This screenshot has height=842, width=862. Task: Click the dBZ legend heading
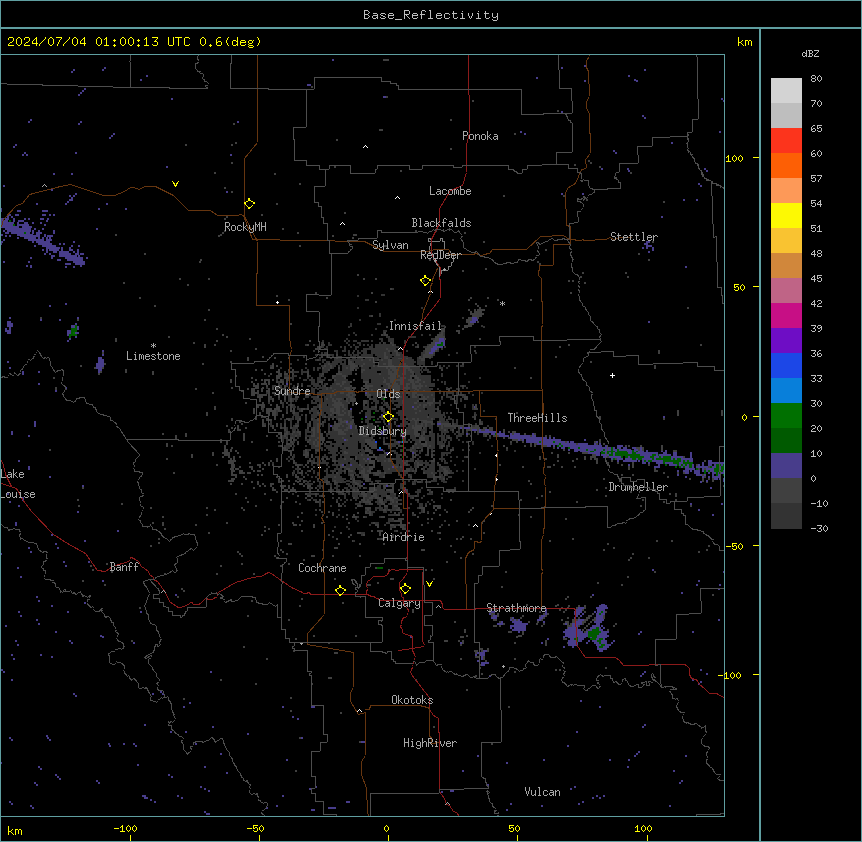(810, 54)
